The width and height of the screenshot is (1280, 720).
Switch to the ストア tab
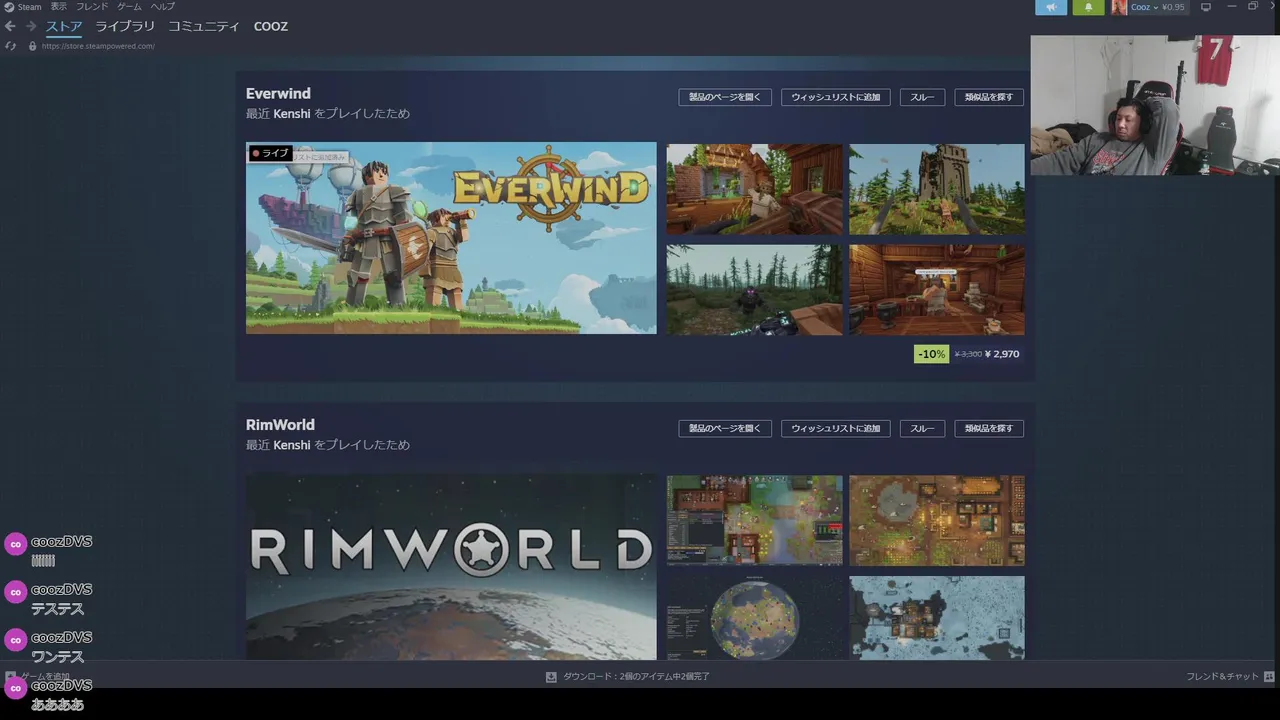point(64,26)
